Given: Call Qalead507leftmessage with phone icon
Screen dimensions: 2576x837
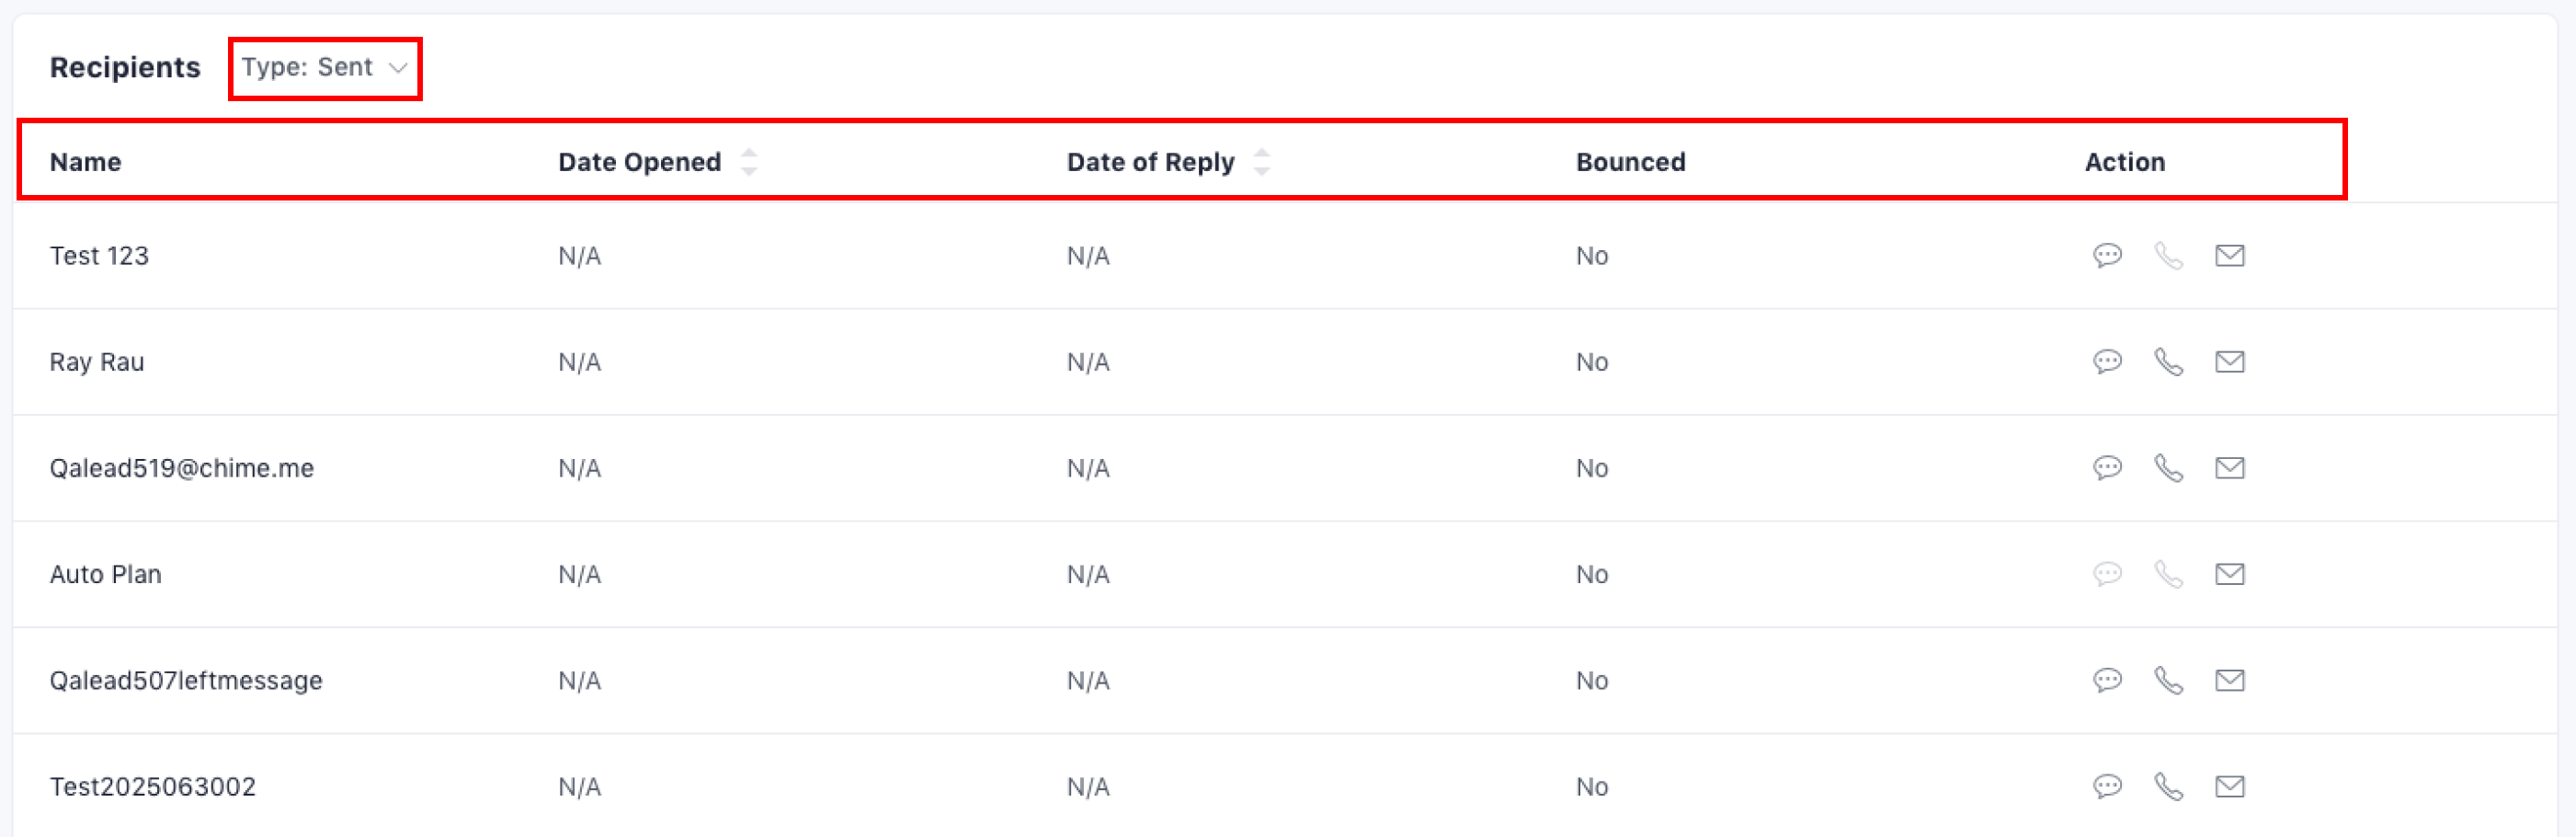Looking at the screenshot, I should [x=2168, y=681].
